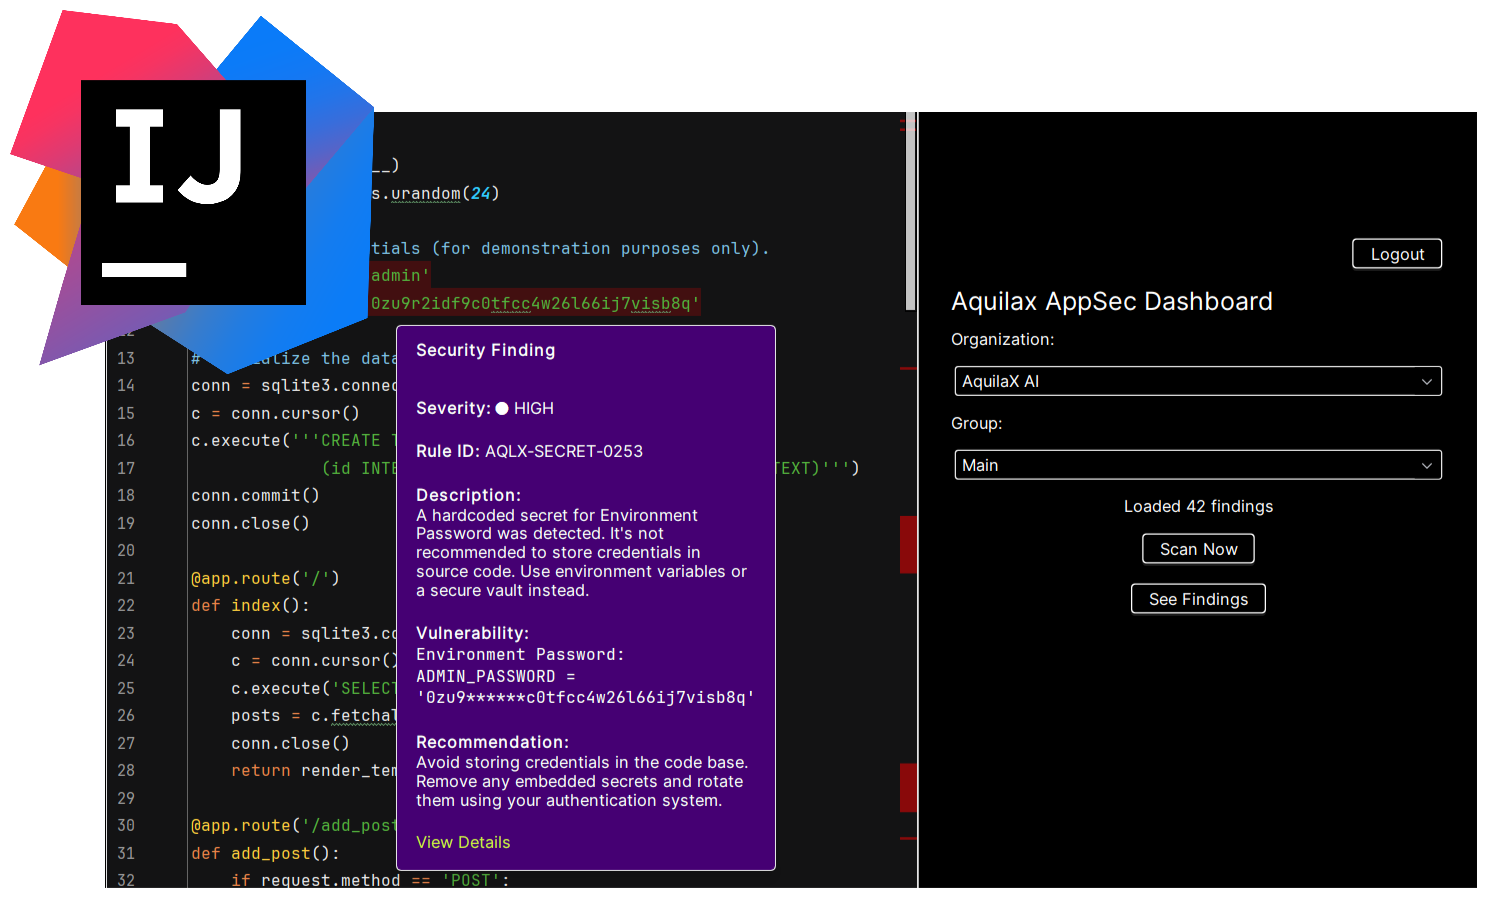Image resolution: width=1486 pixels, height=897 pixels.
Task: Click the large red error stripe near line 20
Action: pyautogui.click(x=908, y=544)
